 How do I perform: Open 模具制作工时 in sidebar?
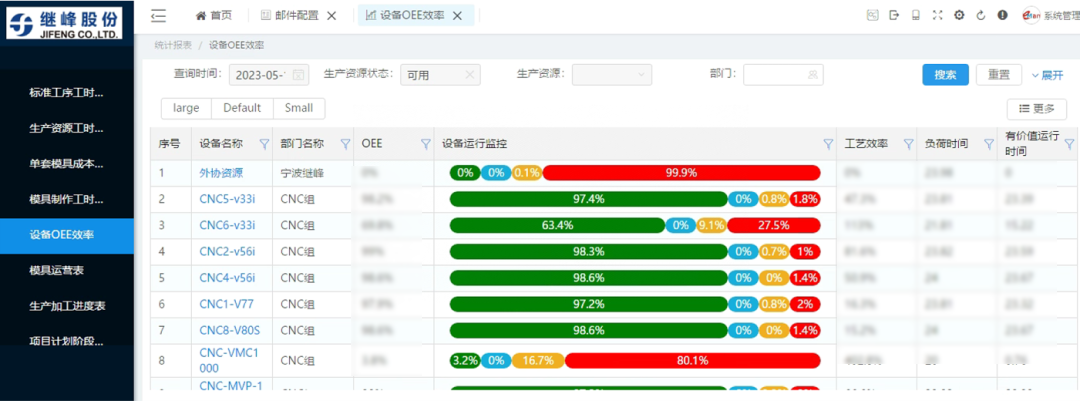click(67, 200)
